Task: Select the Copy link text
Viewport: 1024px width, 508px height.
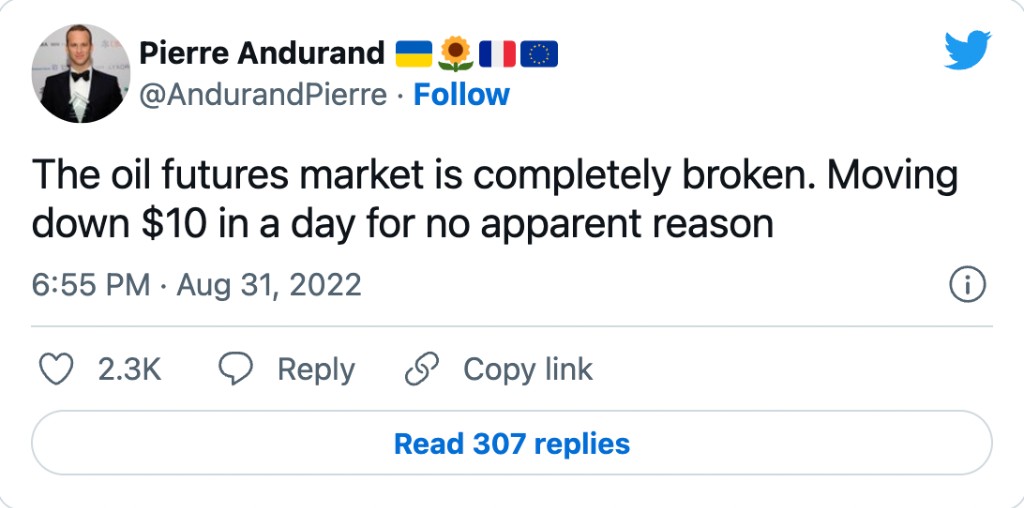Action: click(x=528, y=370)
